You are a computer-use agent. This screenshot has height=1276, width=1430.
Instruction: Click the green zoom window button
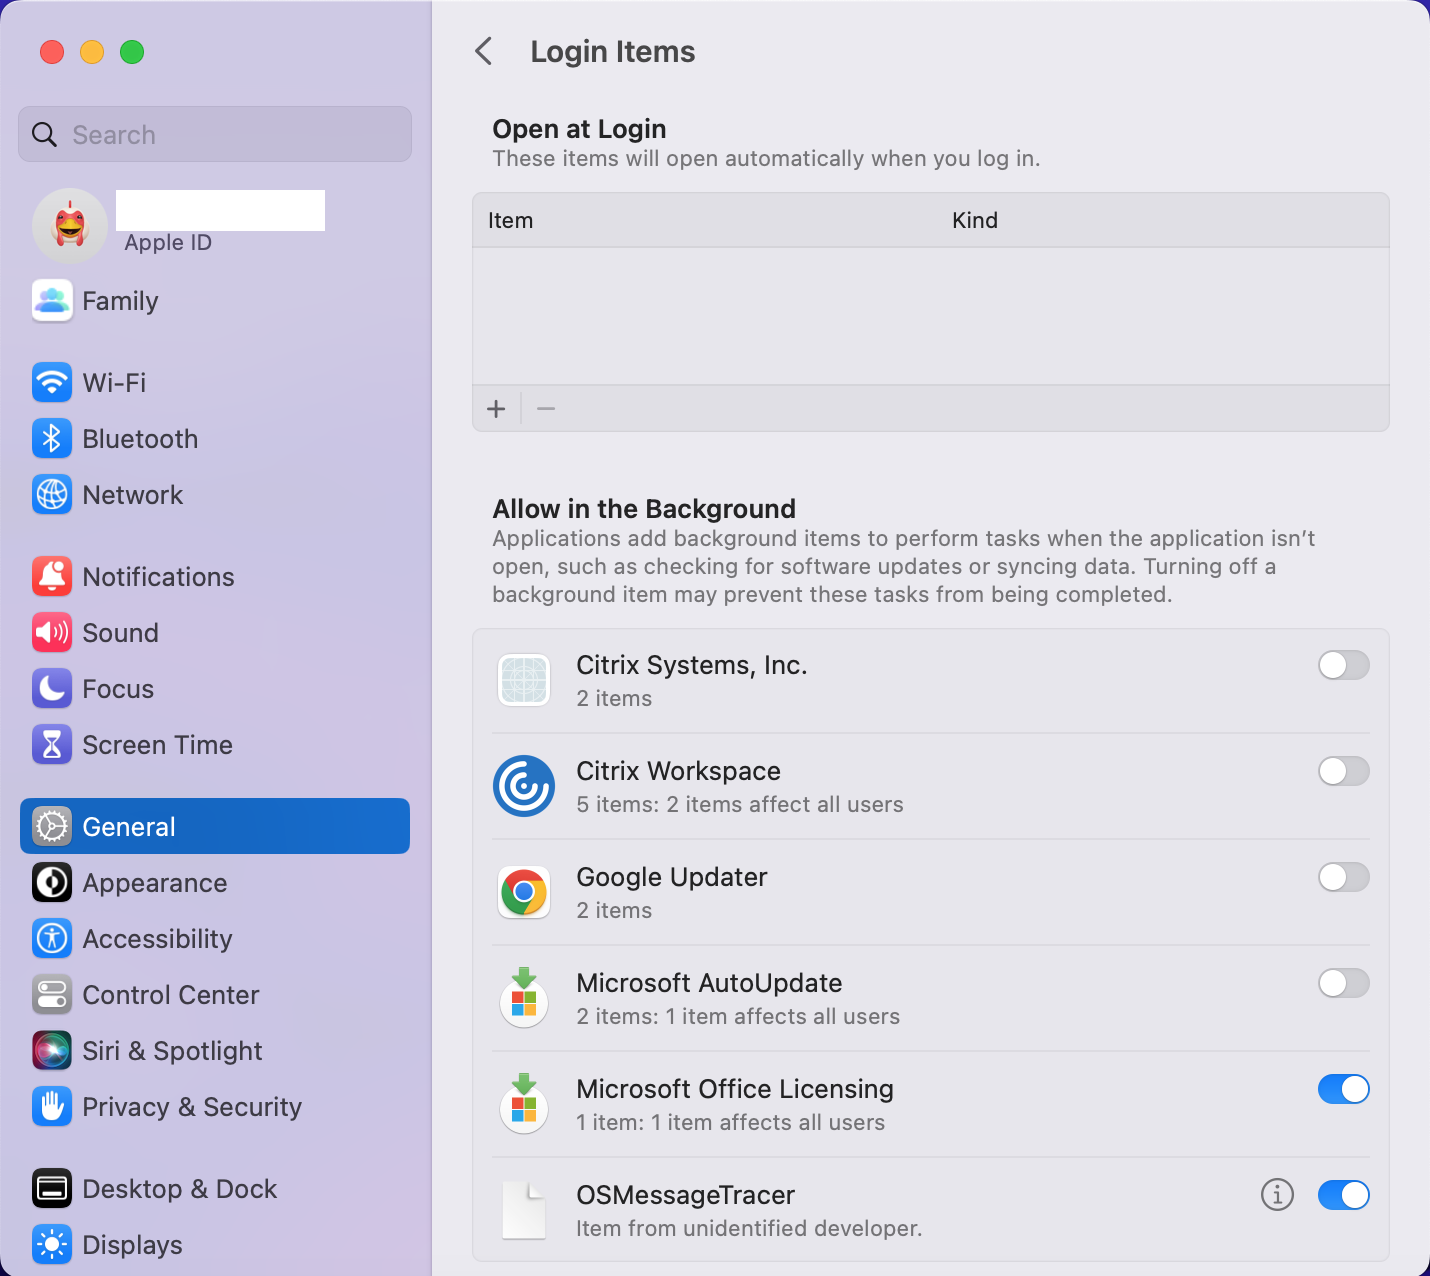click(132, 52)
